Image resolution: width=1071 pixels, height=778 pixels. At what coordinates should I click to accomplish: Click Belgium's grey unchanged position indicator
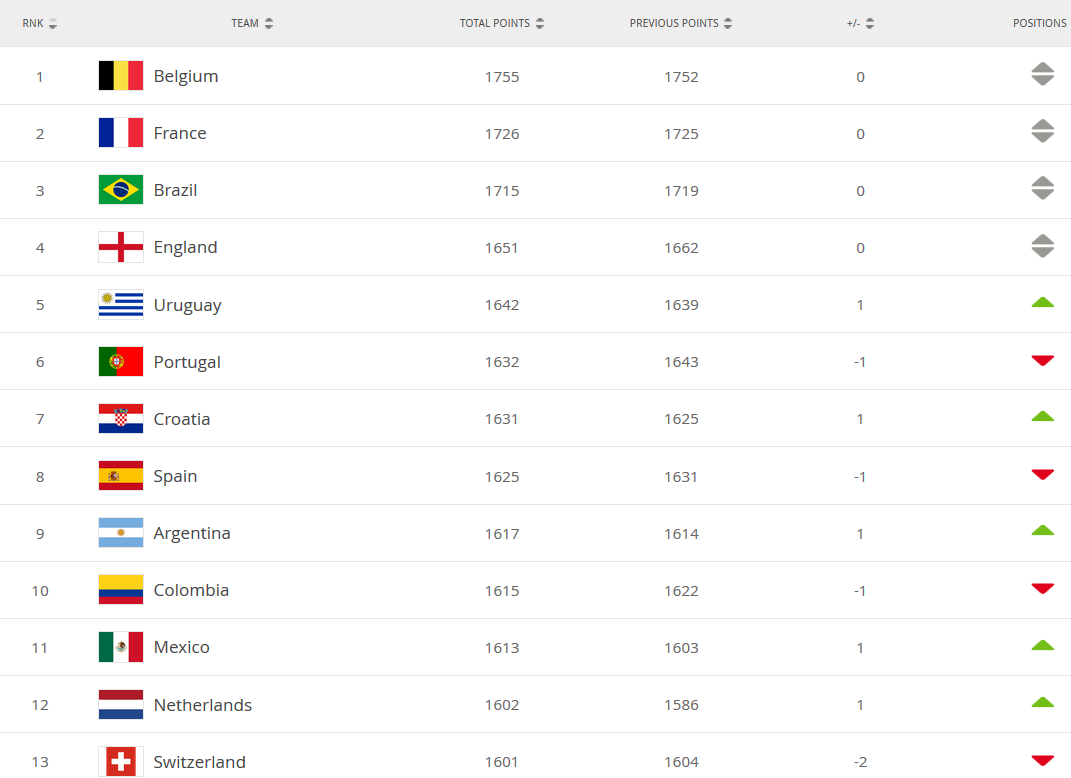[x=1042, y=74]
